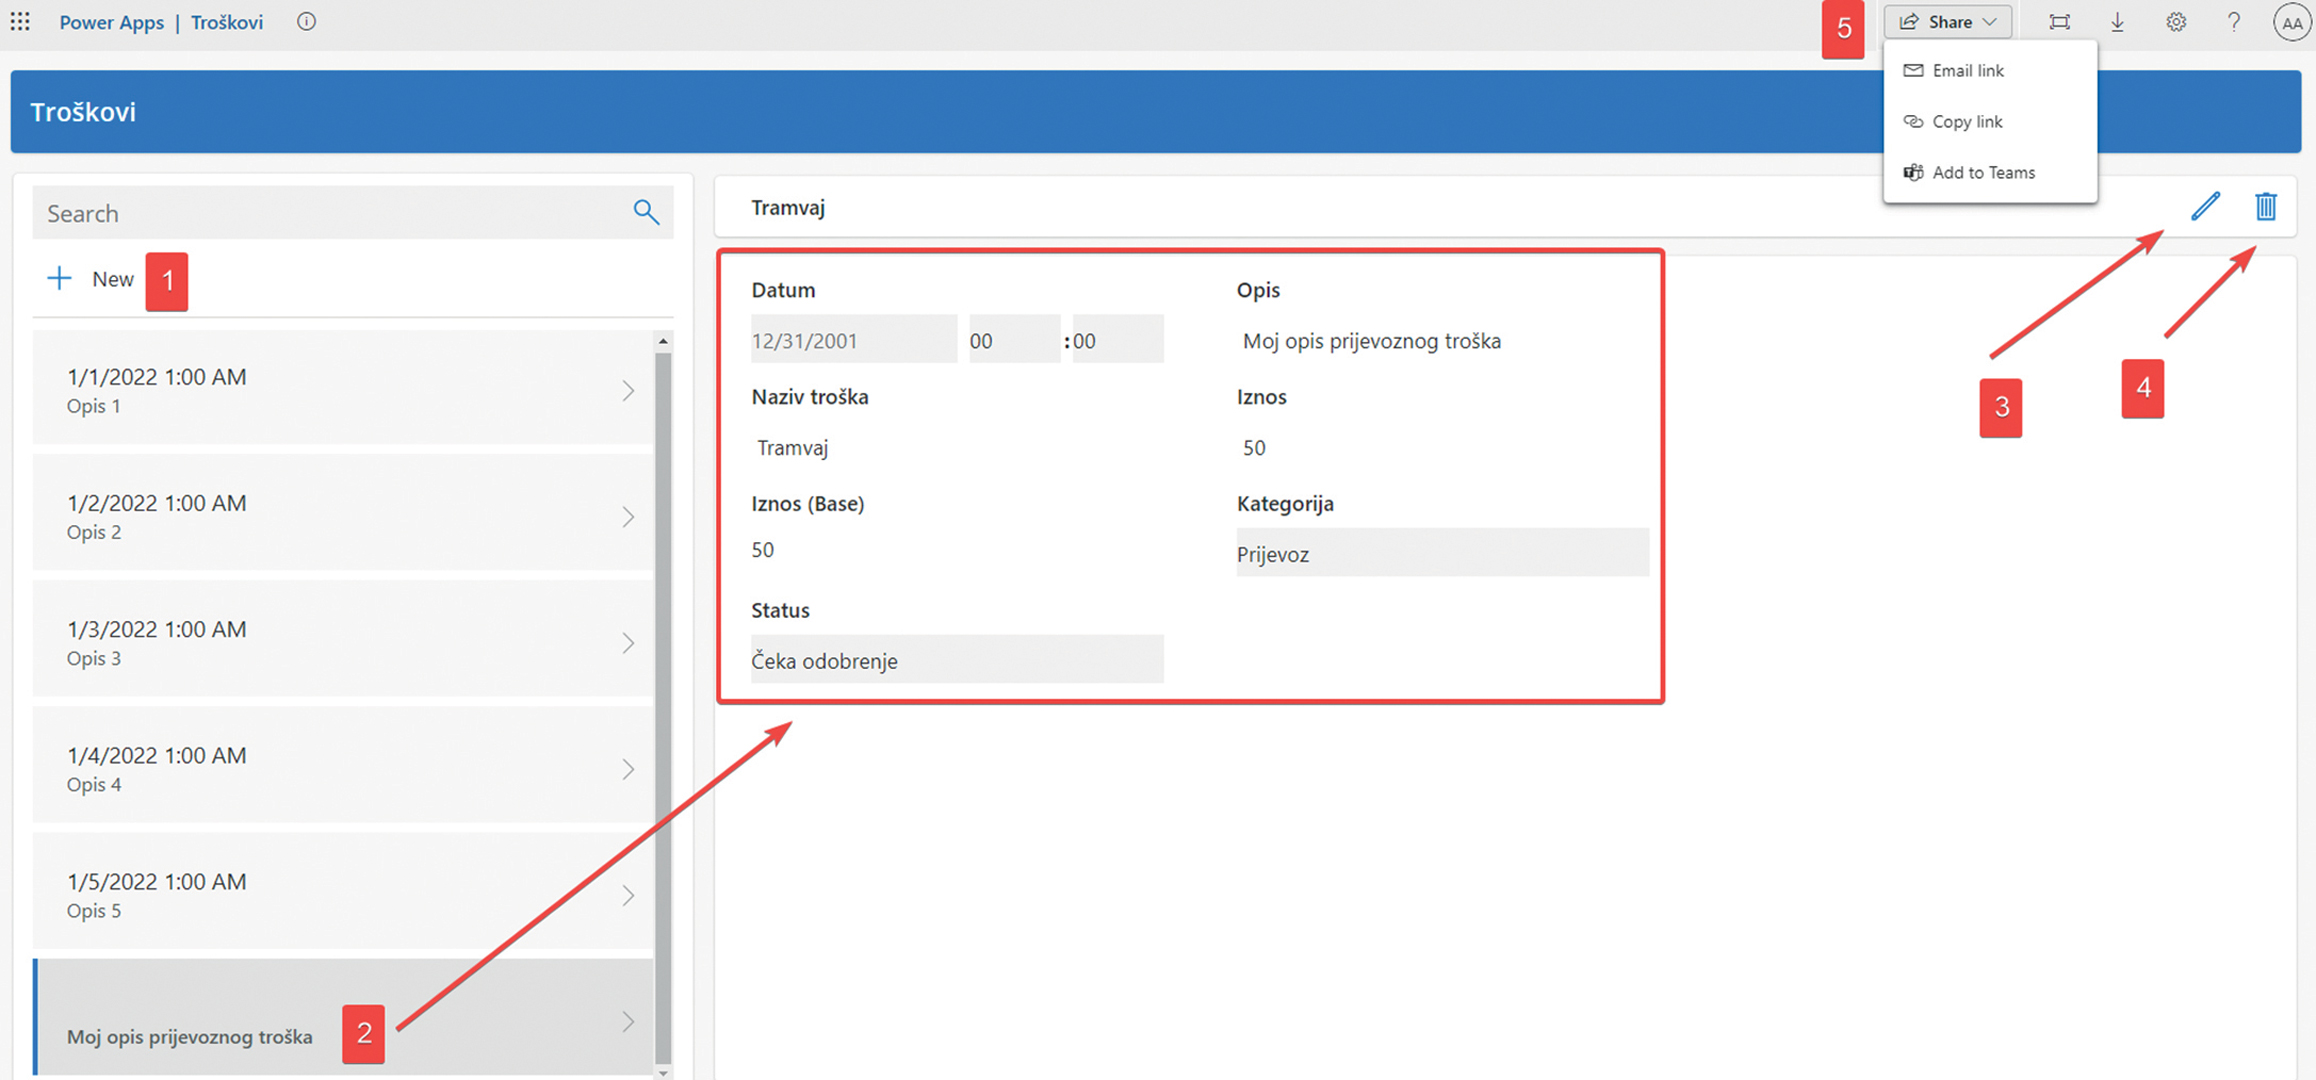Image resolution: width=2316 pixels, height=1080 pixels.
Task: Click the fit-to-screen icon in header
Action: (x=2059, y=22)
